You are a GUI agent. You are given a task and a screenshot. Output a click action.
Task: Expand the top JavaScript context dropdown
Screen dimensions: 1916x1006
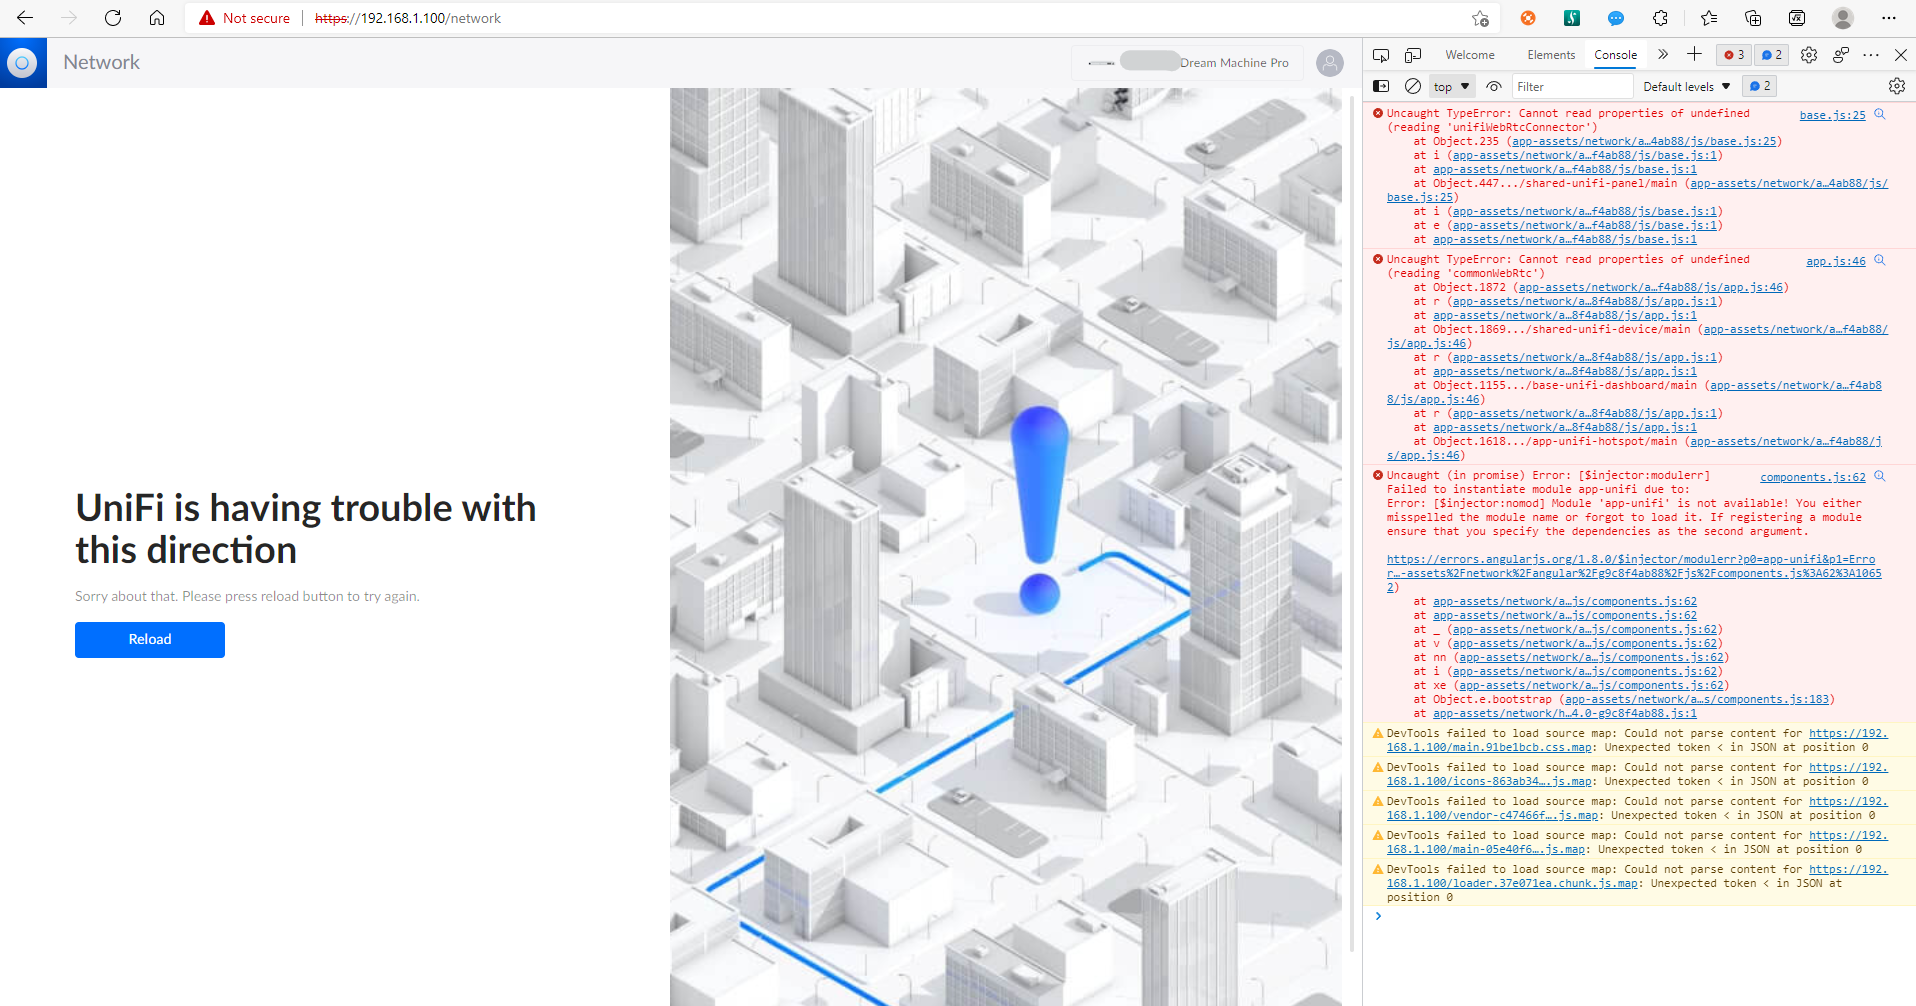pyautogui.click(x=1452, y=87)
